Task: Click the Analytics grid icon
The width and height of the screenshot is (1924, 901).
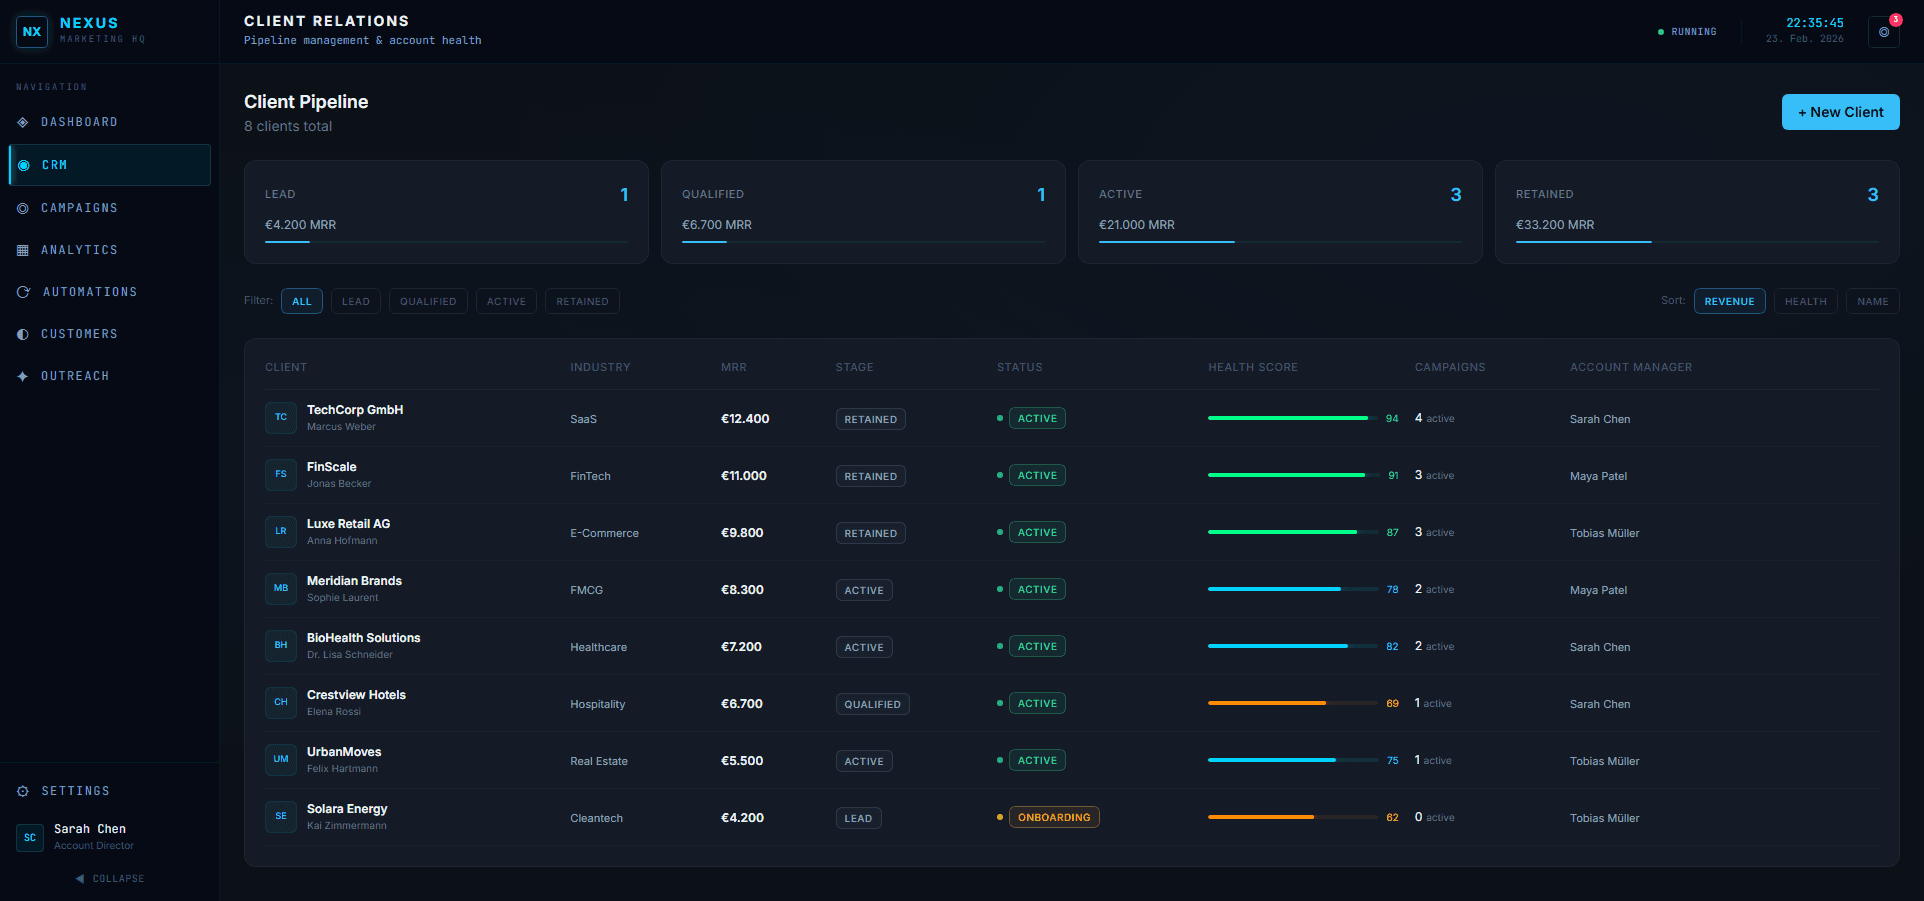Action: 22,249
